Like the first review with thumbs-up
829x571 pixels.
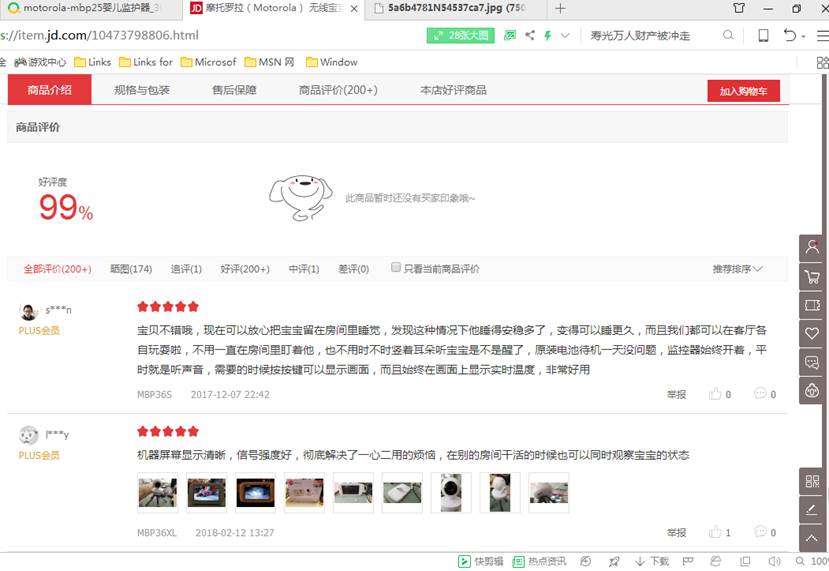tap(715, 394)
